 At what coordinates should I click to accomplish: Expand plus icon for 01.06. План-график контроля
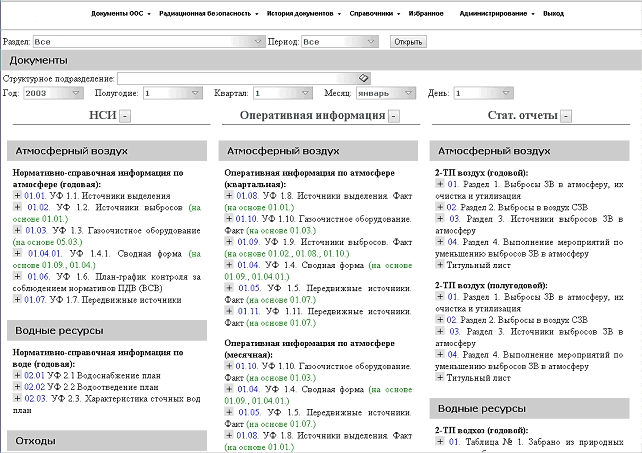pyautogui.click(x=17, y=276)
